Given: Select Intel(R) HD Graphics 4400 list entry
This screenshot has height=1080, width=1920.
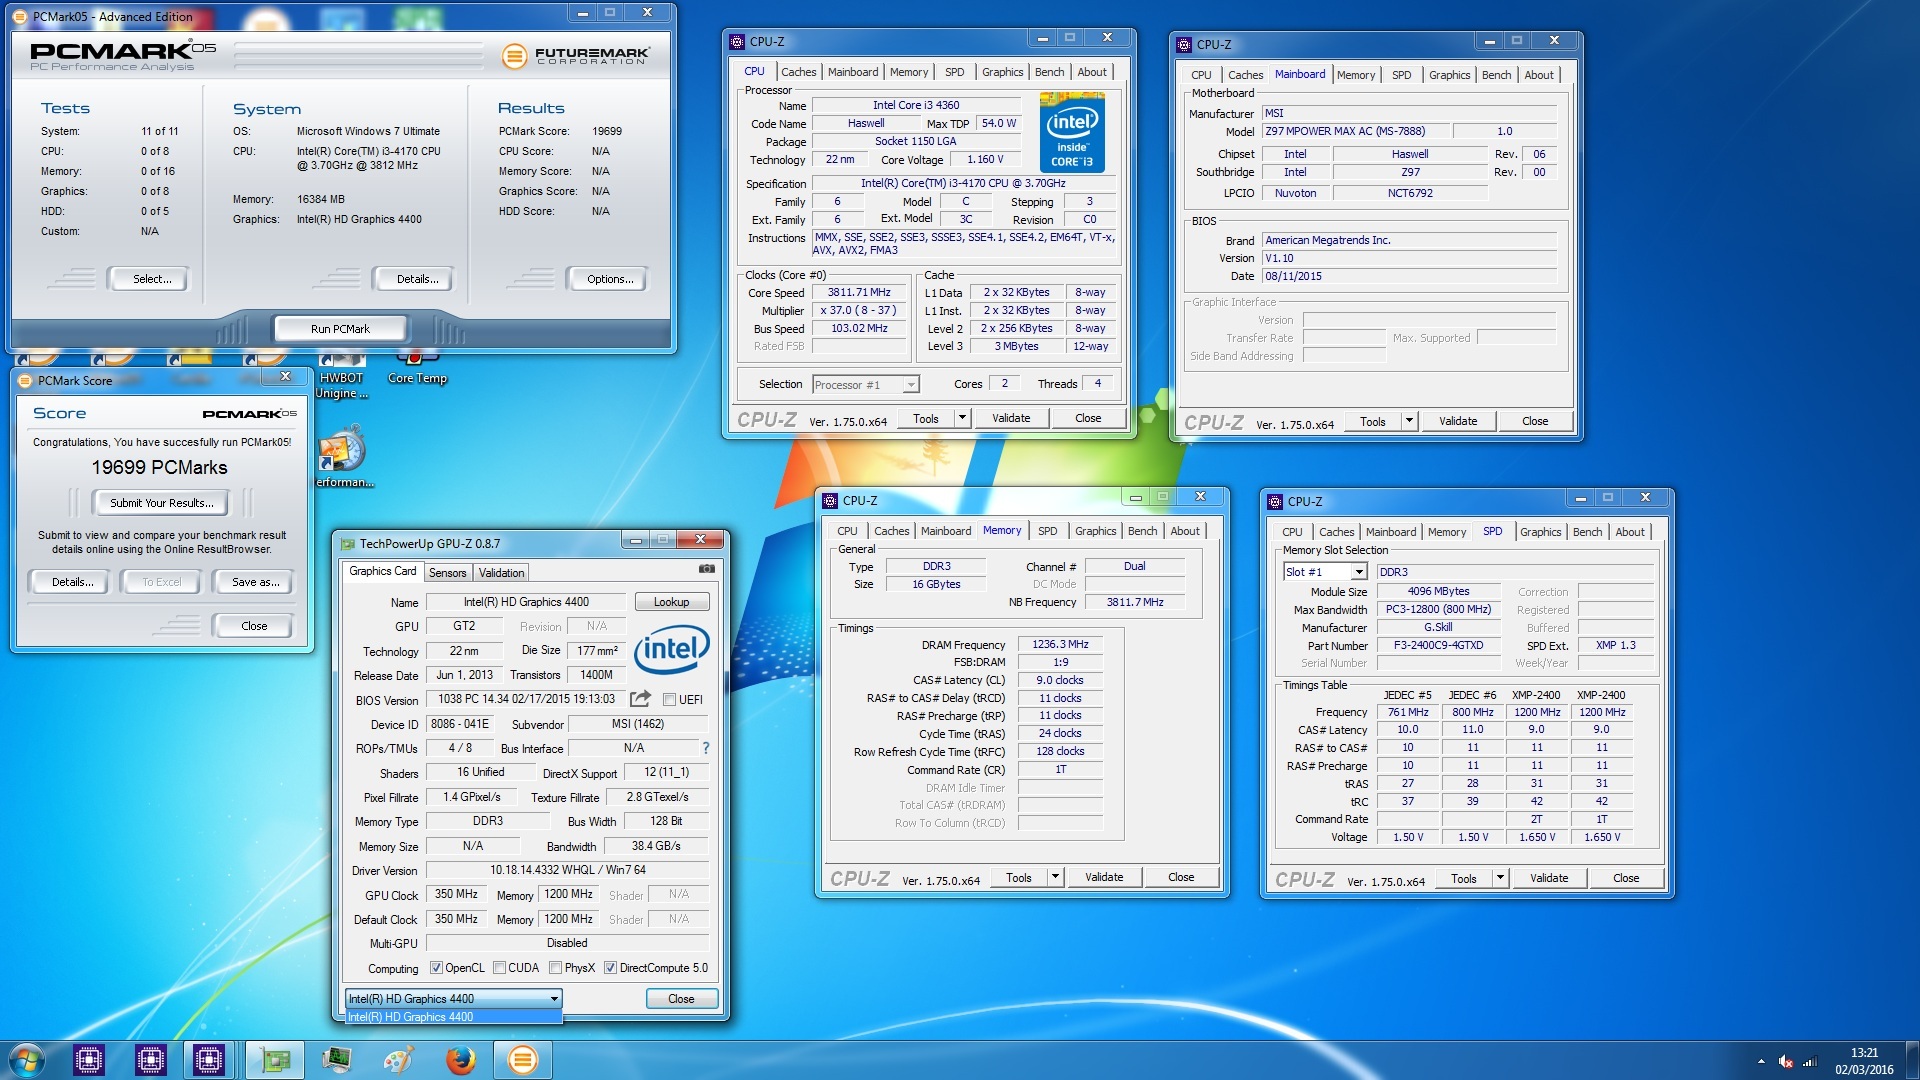Looking at the screenshot, I should click(x=453, y=1017).
